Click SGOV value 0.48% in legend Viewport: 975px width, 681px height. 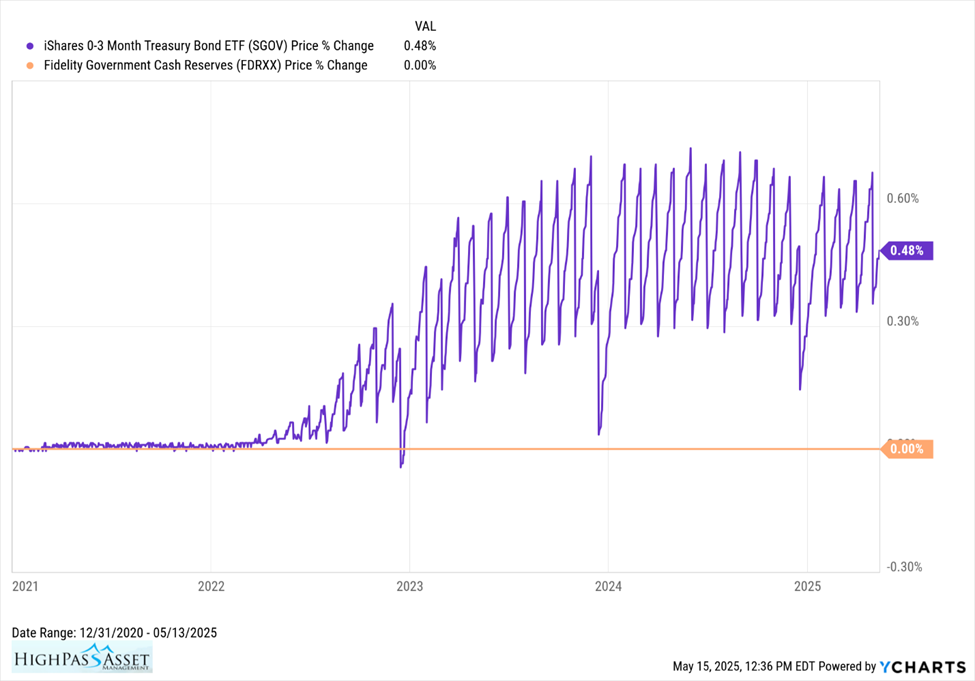coord(420,46)
